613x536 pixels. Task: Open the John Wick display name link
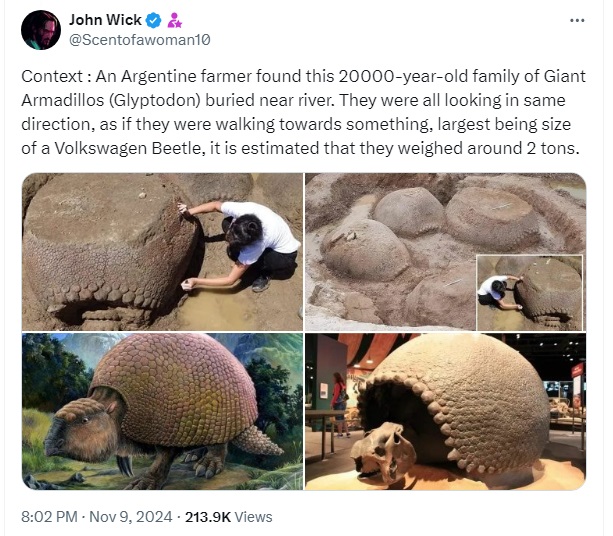[x=105, y=20]
